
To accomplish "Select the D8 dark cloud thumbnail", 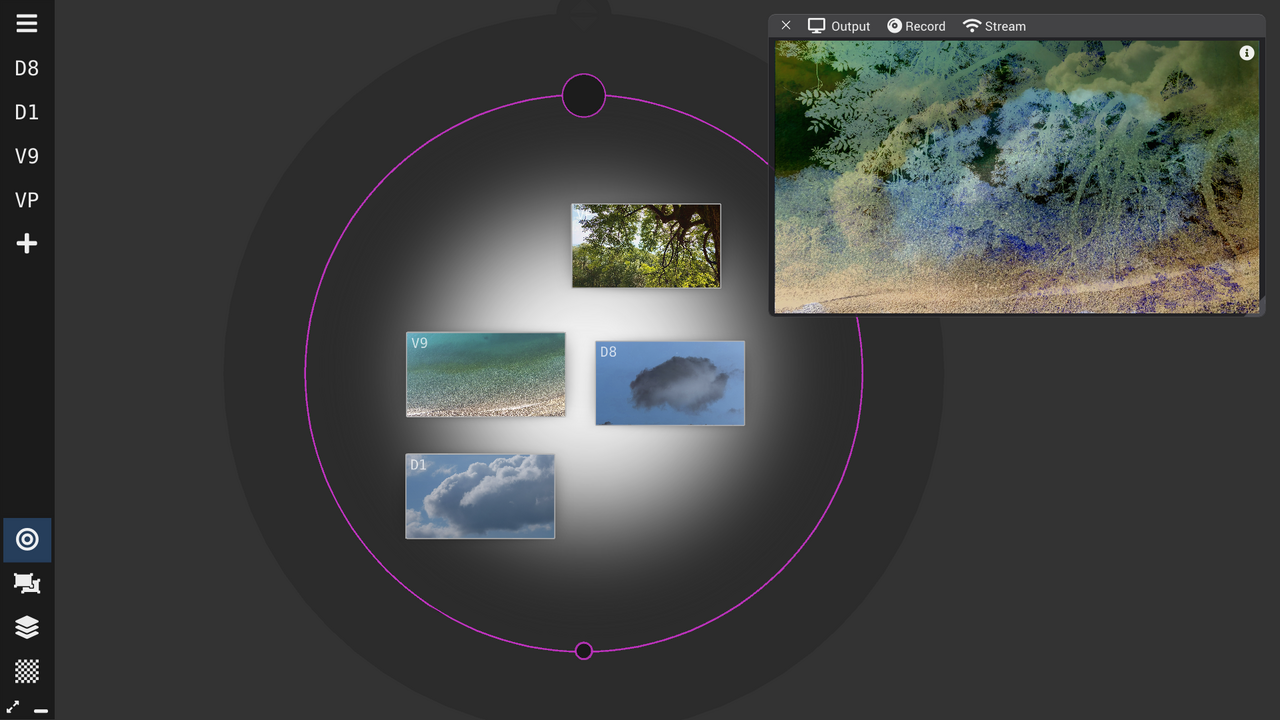I will pos(670,383).
